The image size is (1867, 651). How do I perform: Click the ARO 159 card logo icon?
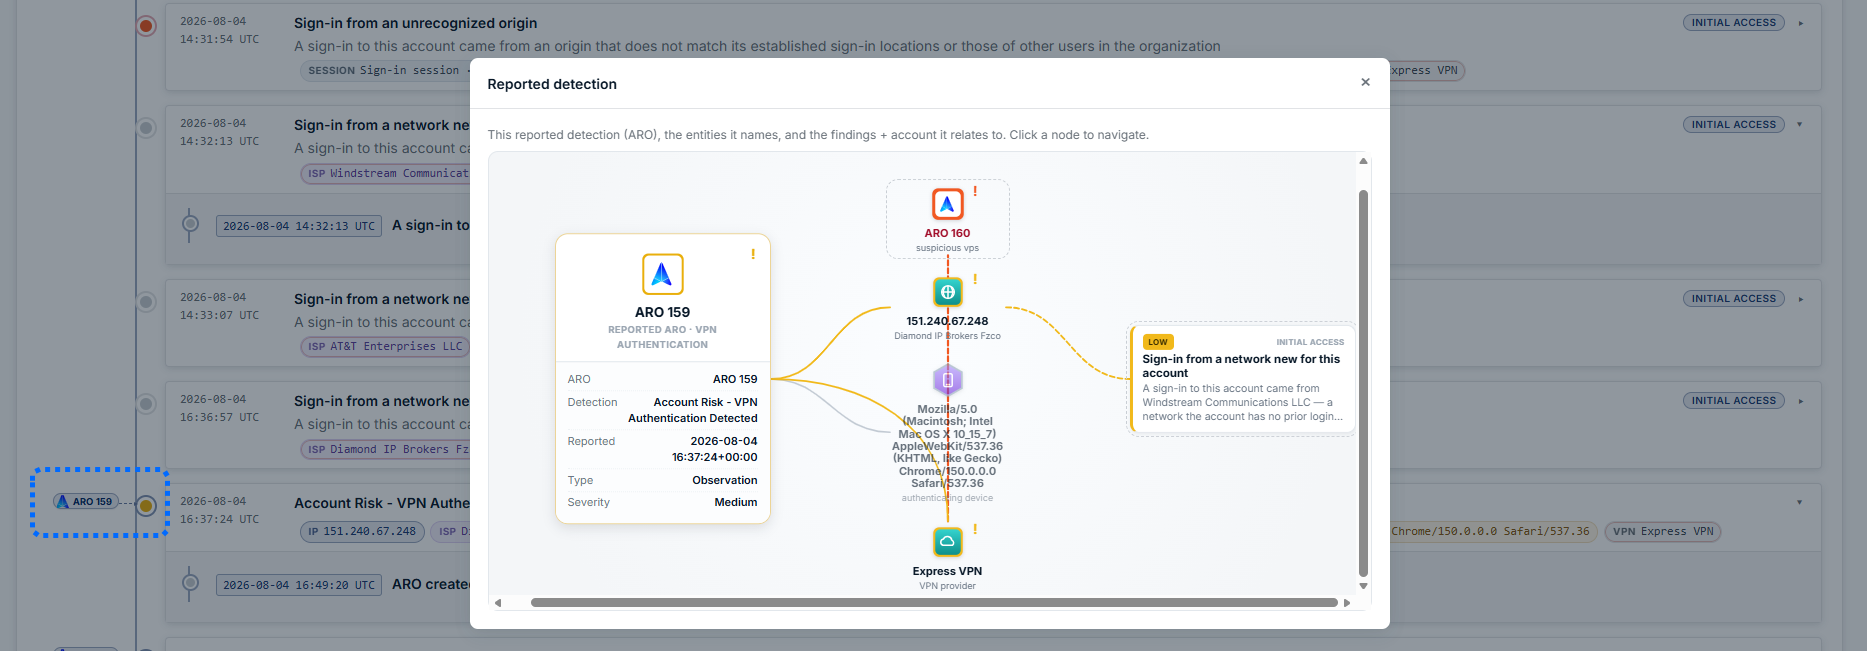click(x=662, y=274)
